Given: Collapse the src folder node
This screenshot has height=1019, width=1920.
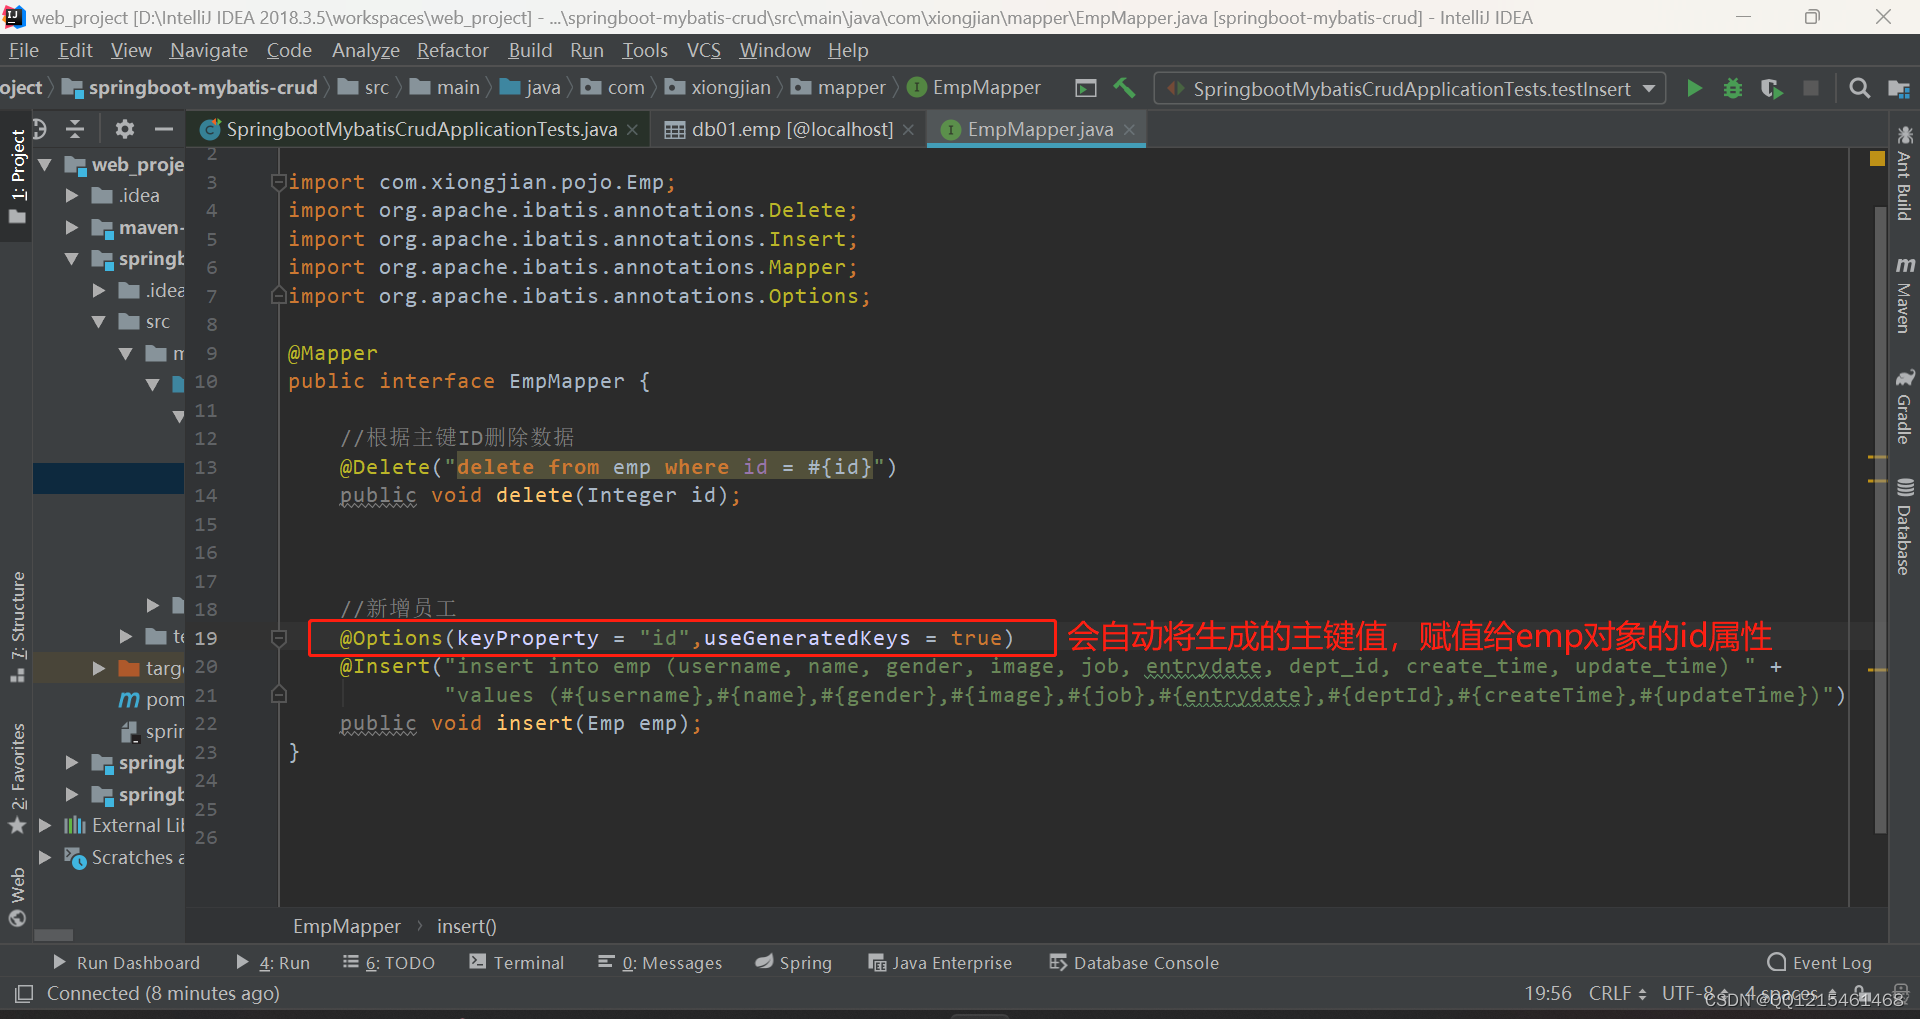Looking at the screenshot, I should [x=99, y=321].
